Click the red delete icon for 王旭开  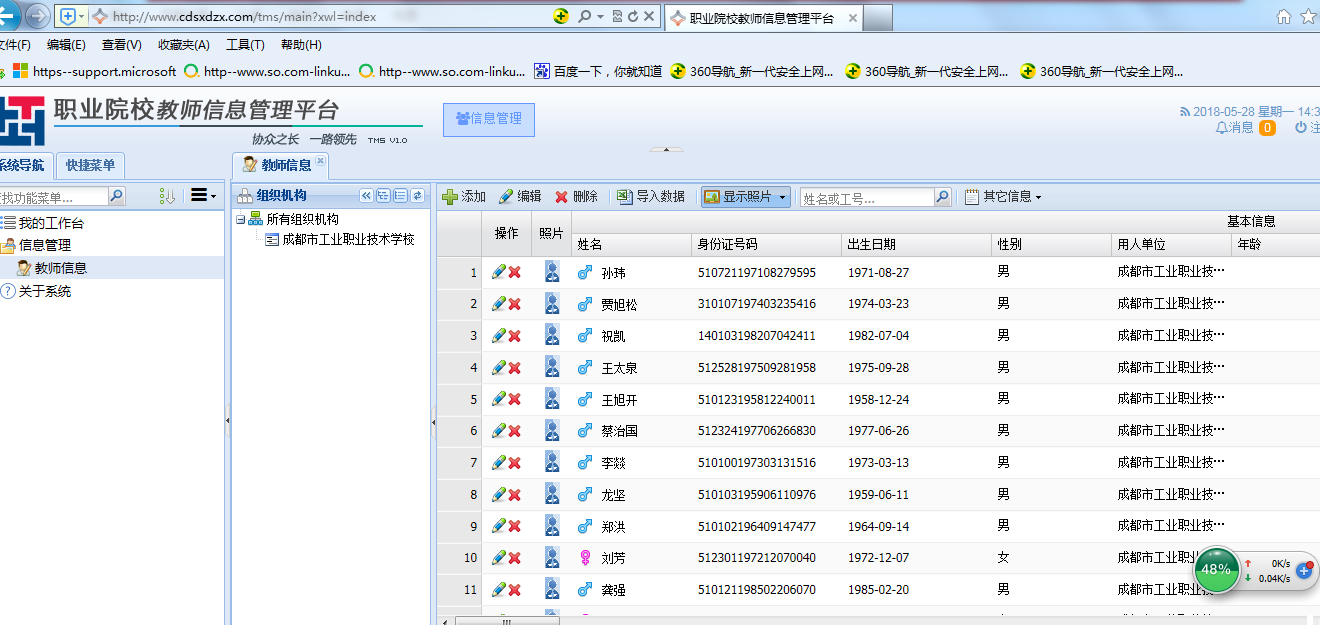[515, 399]
